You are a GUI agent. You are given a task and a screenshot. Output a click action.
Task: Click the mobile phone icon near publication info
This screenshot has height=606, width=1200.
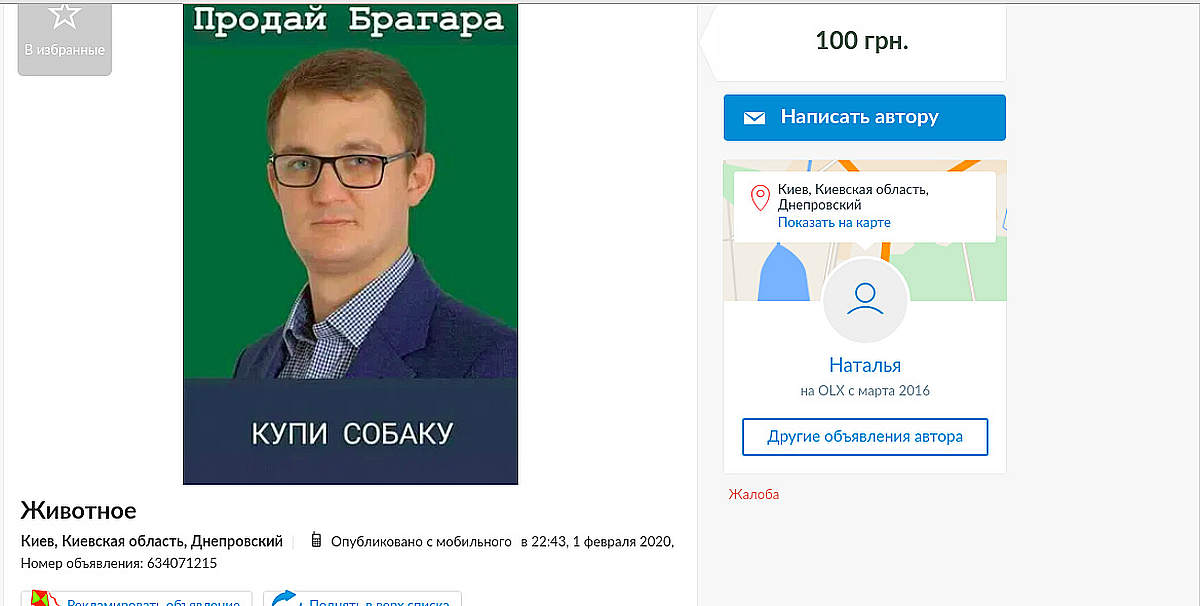(x=316, y=541)
